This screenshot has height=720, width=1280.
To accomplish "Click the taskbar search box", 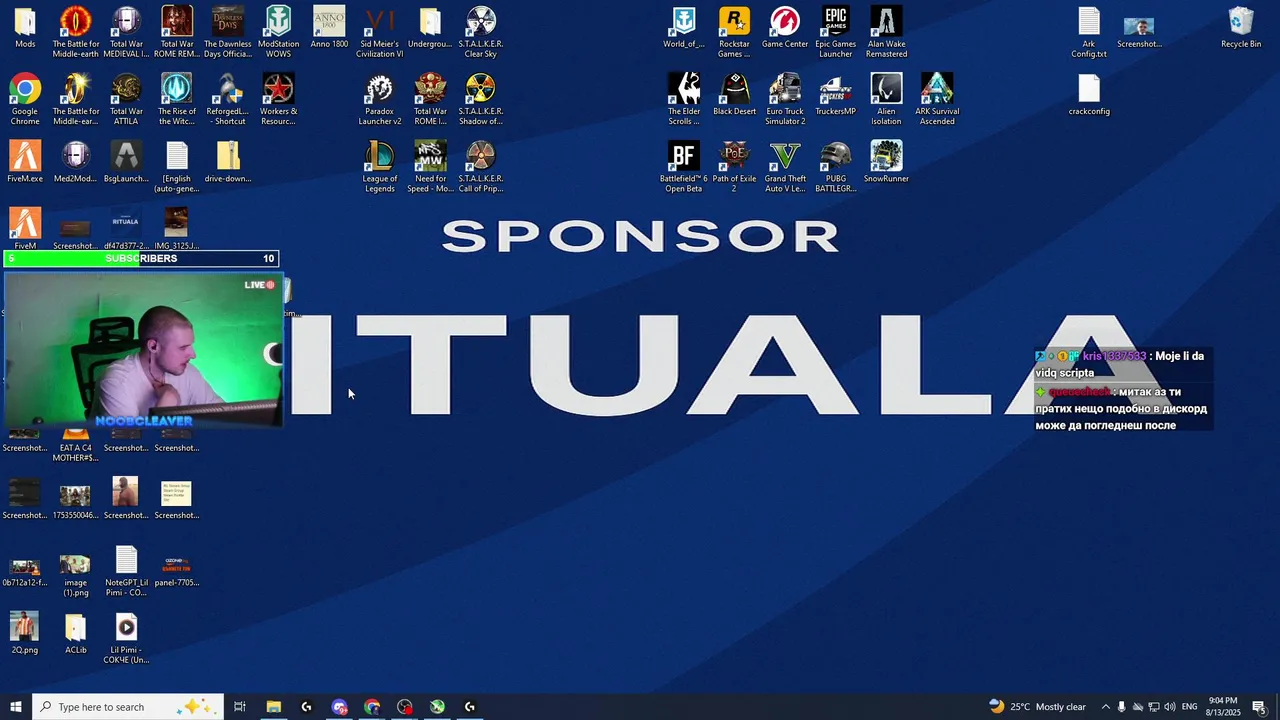I will pos(127,707).
